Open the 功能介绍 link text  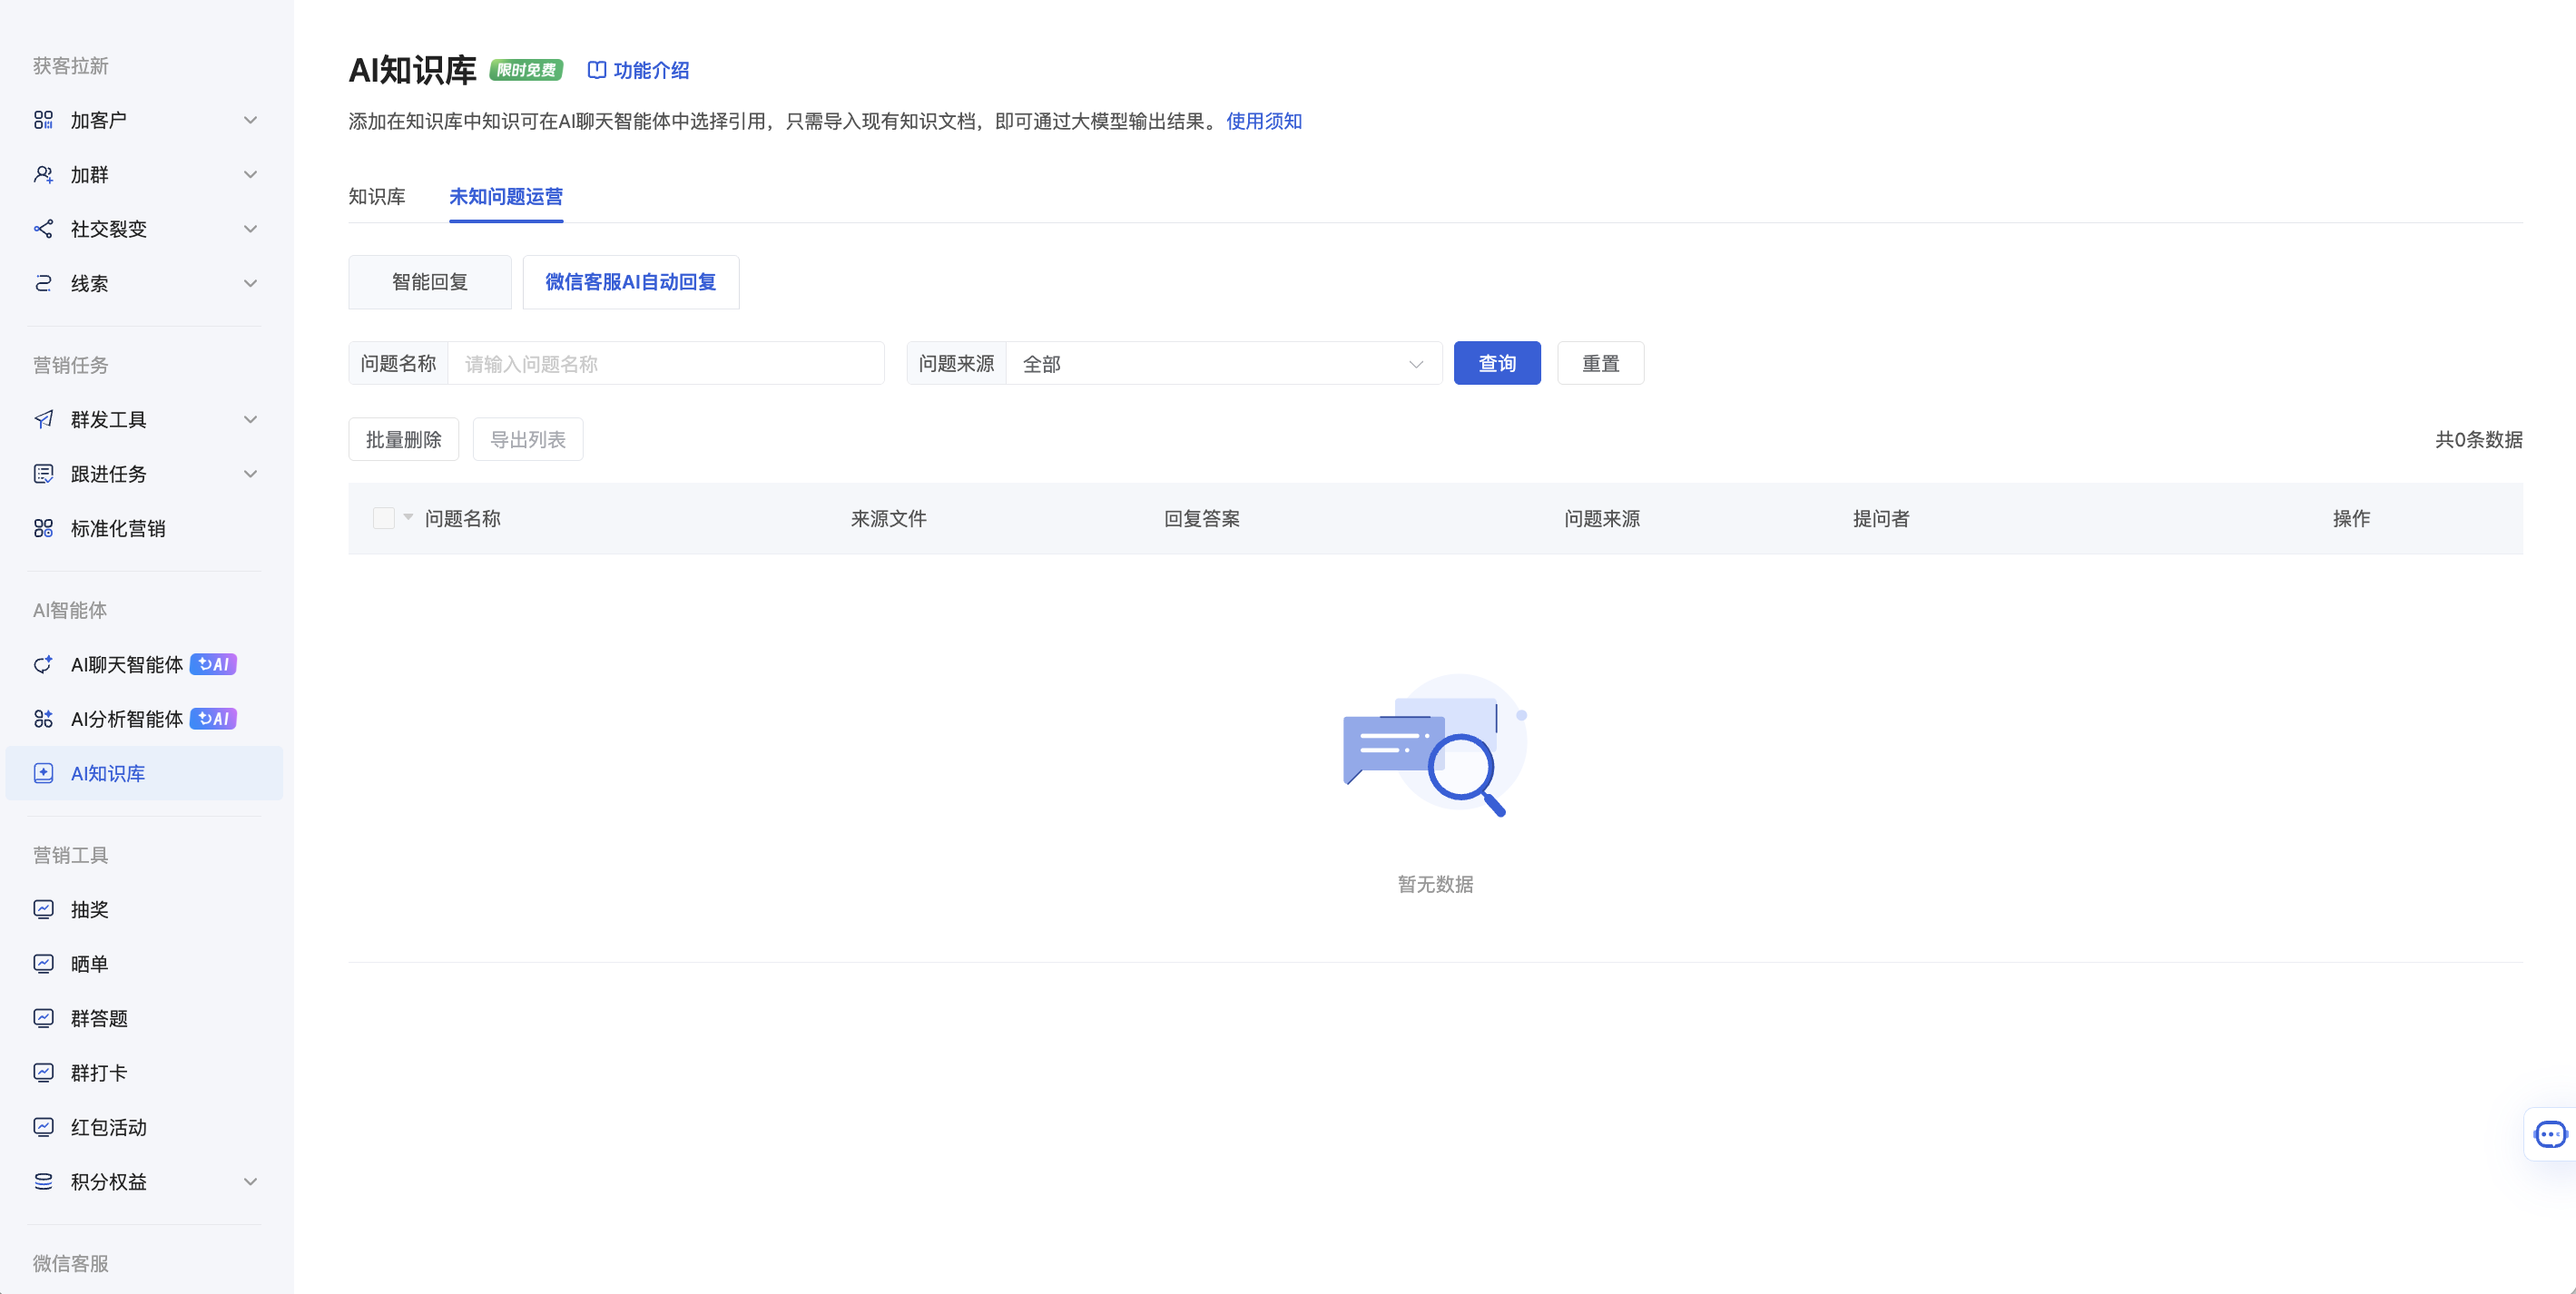coord(652,70)
